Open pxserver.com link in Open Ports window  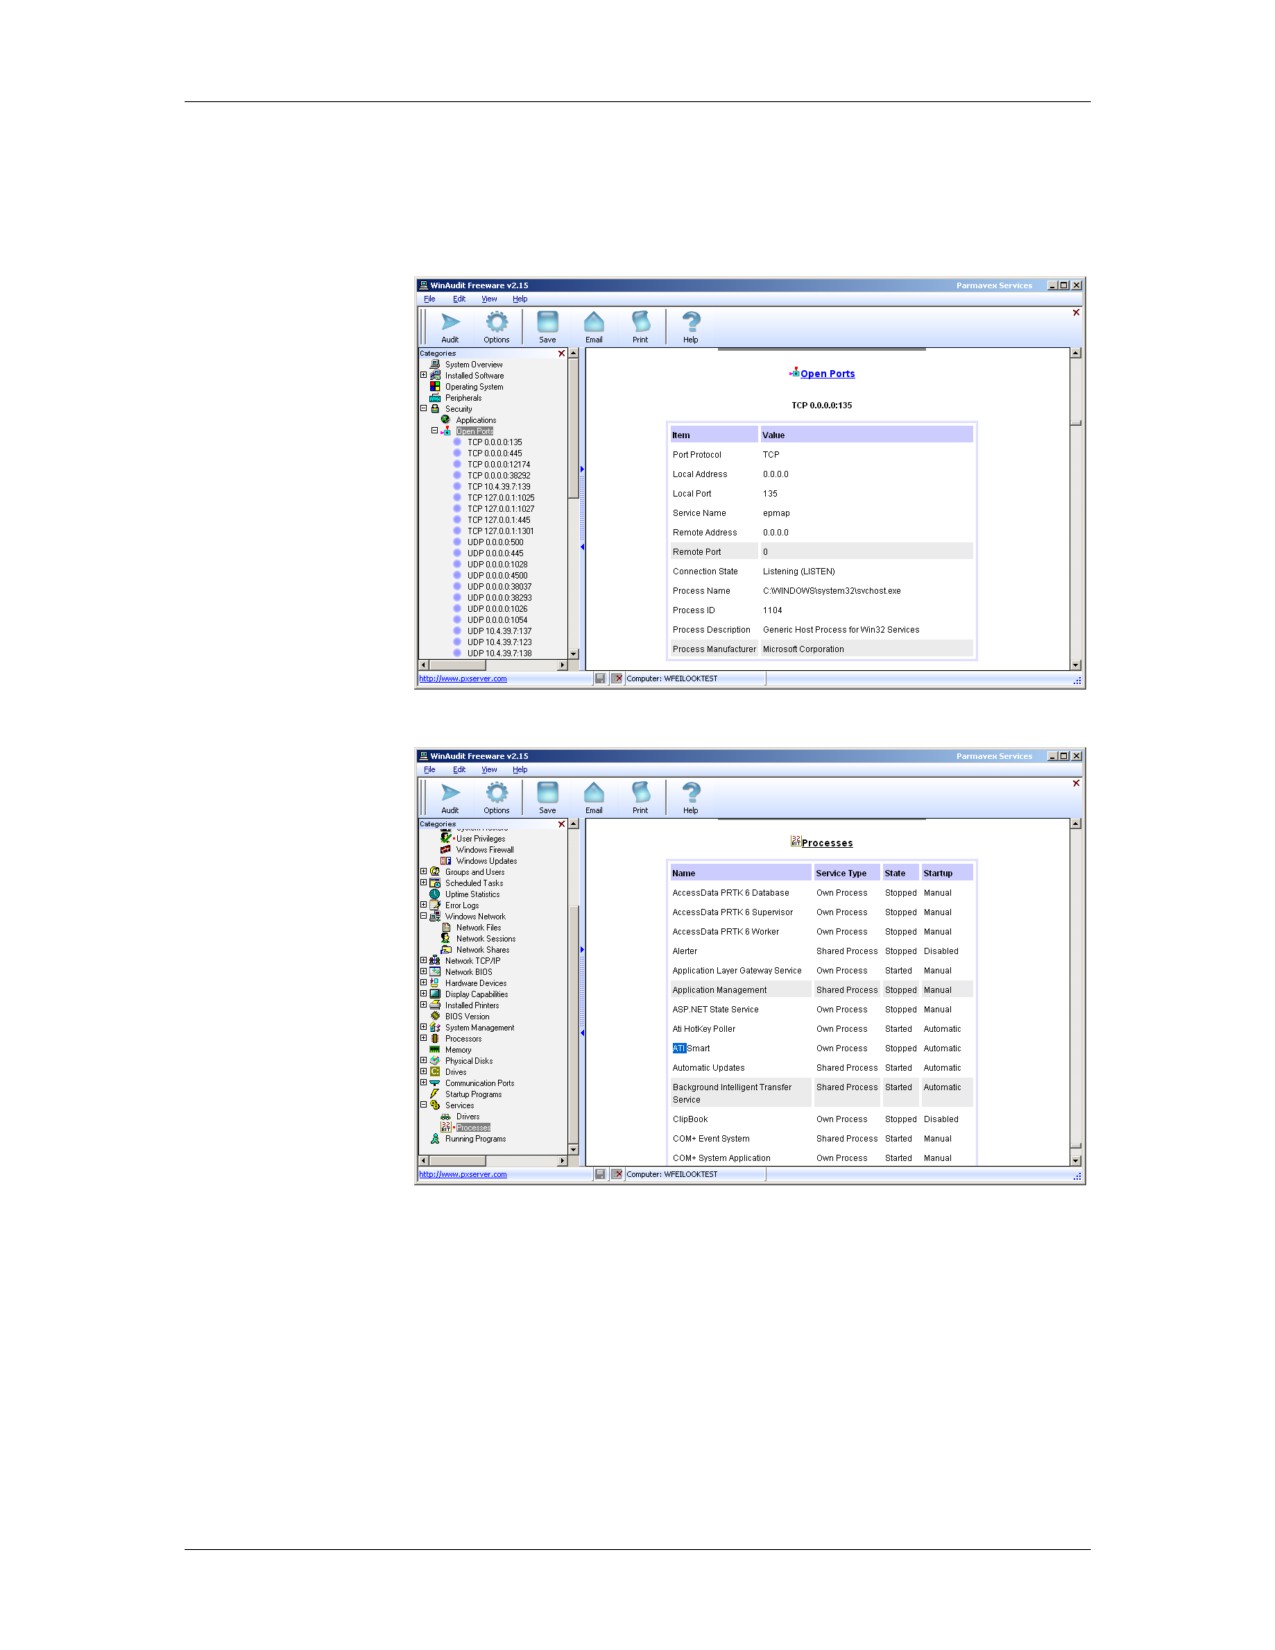click(463, 679)
